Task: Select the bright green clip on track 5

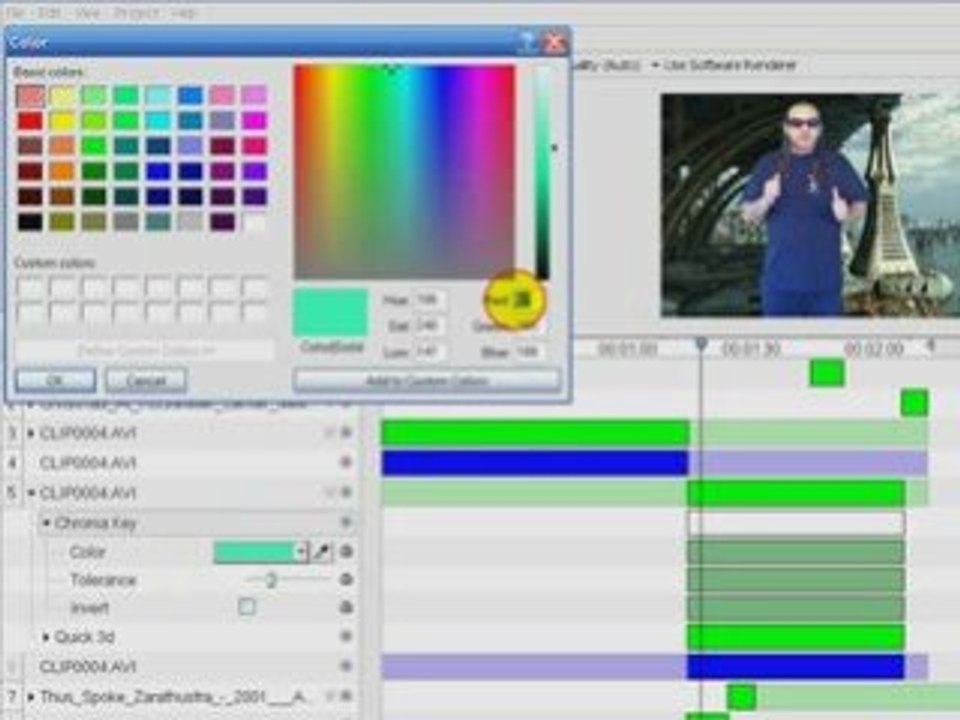Action: coord(796,493)
